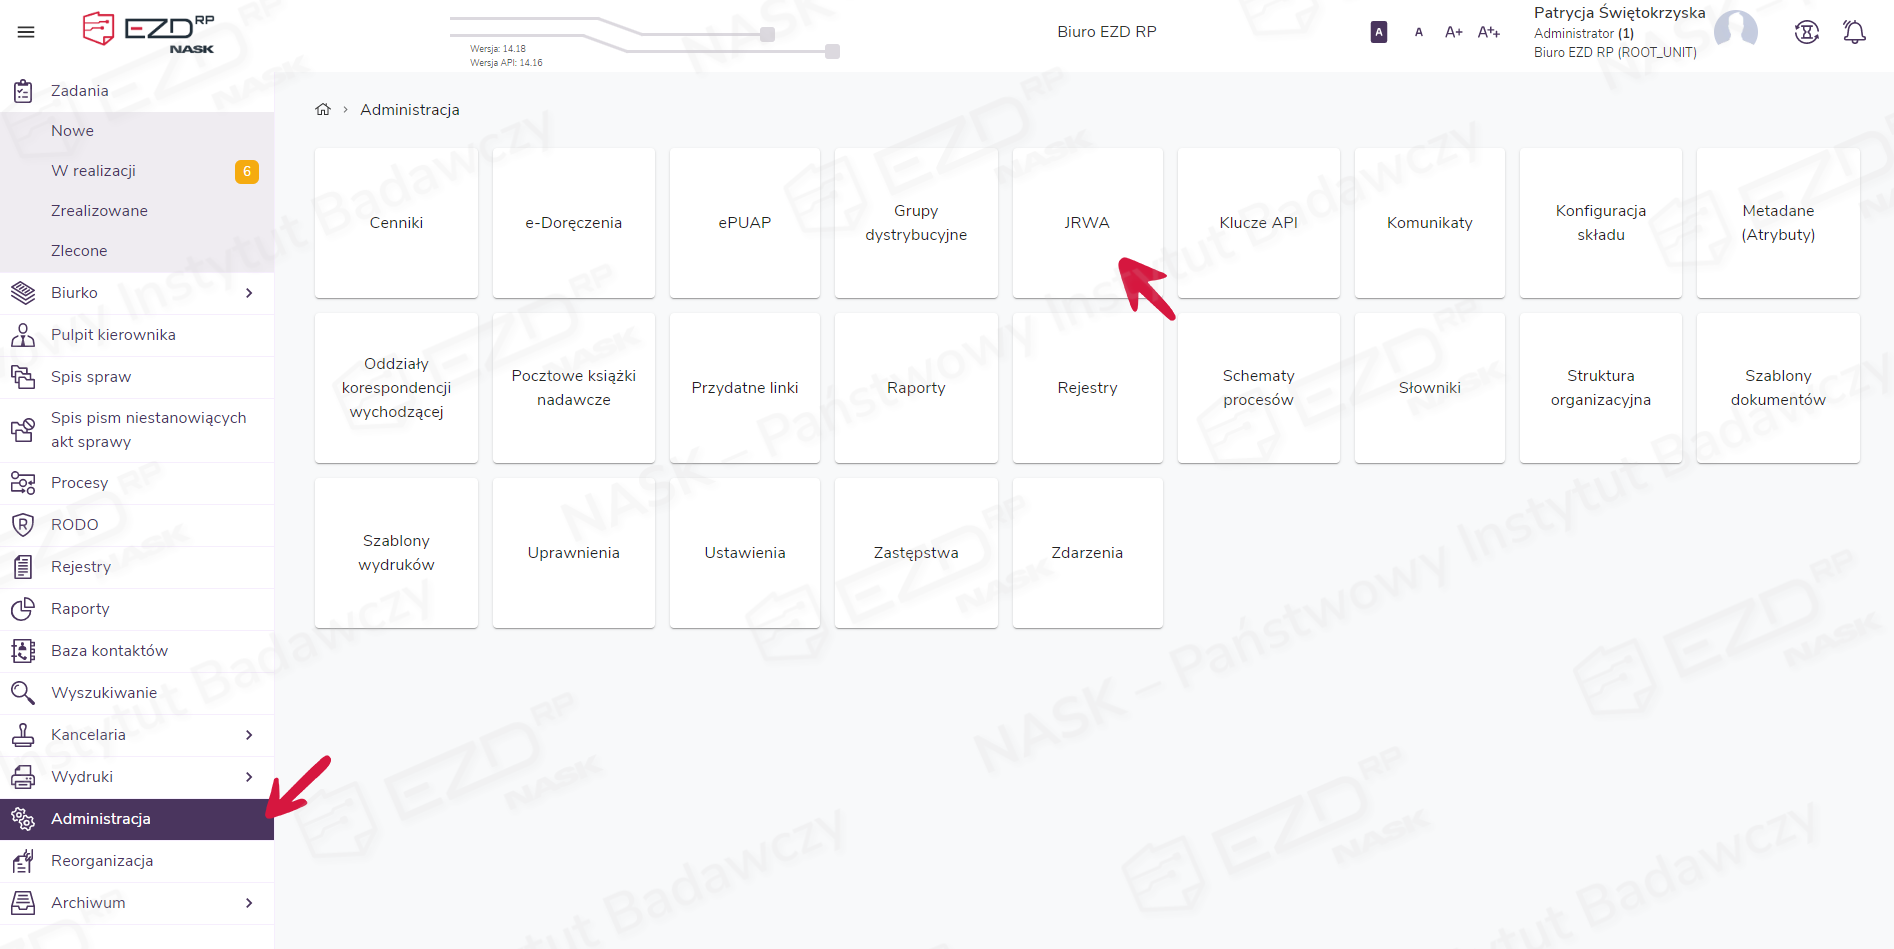The height and width of the screenshot is (949, 1894).
Task: Click the Baza kontaktów icon
Action: tap(23, 651)
